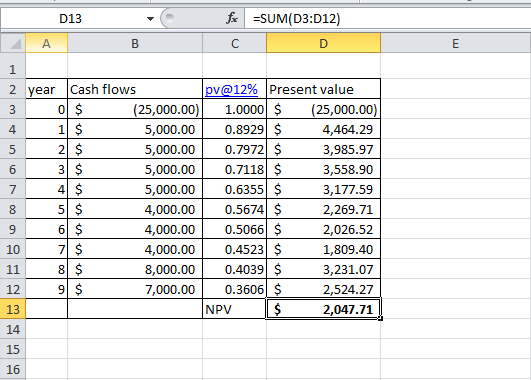Click the year cell containing 9
The width and height of the screenshot is (531, 380).
46,289
